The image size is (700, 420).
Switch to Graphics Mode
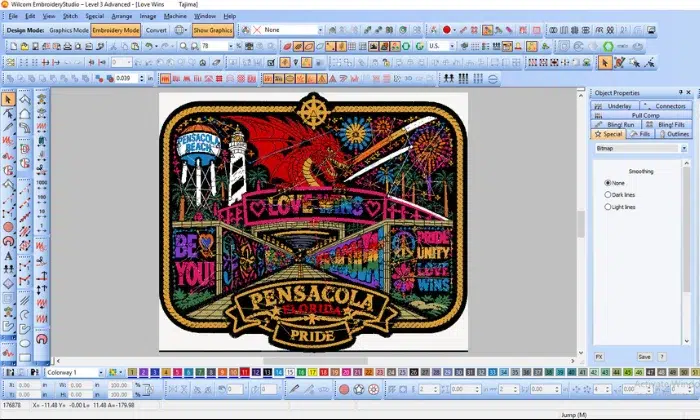69,30
